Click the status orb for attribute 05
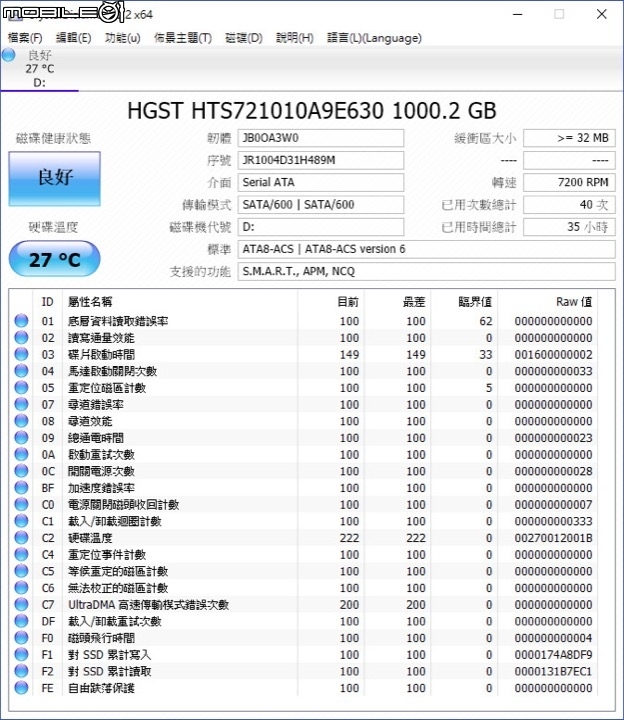624x720 pixels. click(x=21, y=388)
